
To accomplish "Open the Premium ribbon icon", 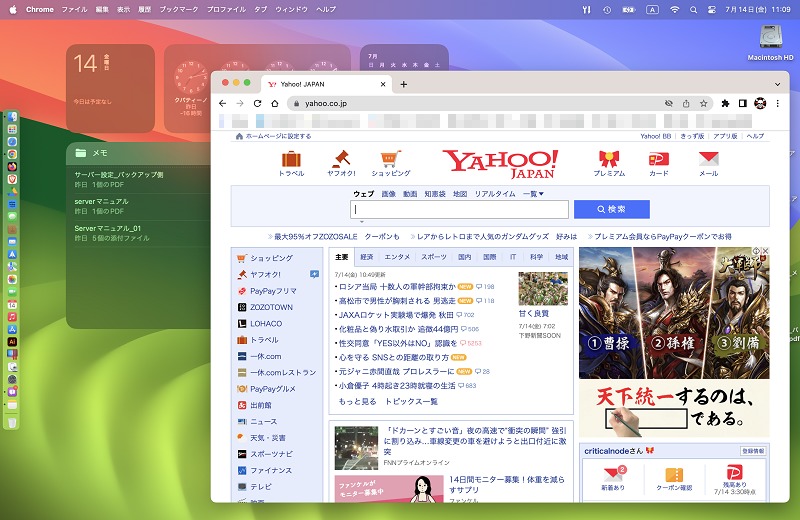I will [609, 159].
